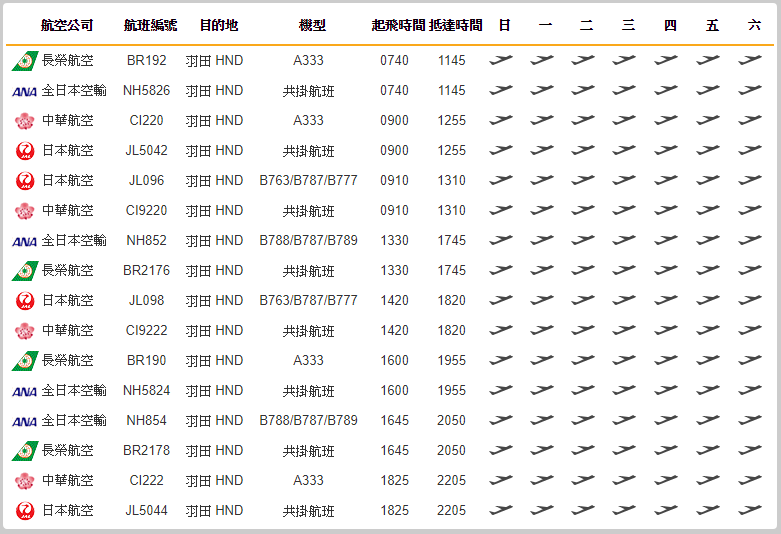The width and height of the screenshot is (781, 534).
Task: Click the China Airlines logo beside CI9220
Action: (x=24, y=211)
